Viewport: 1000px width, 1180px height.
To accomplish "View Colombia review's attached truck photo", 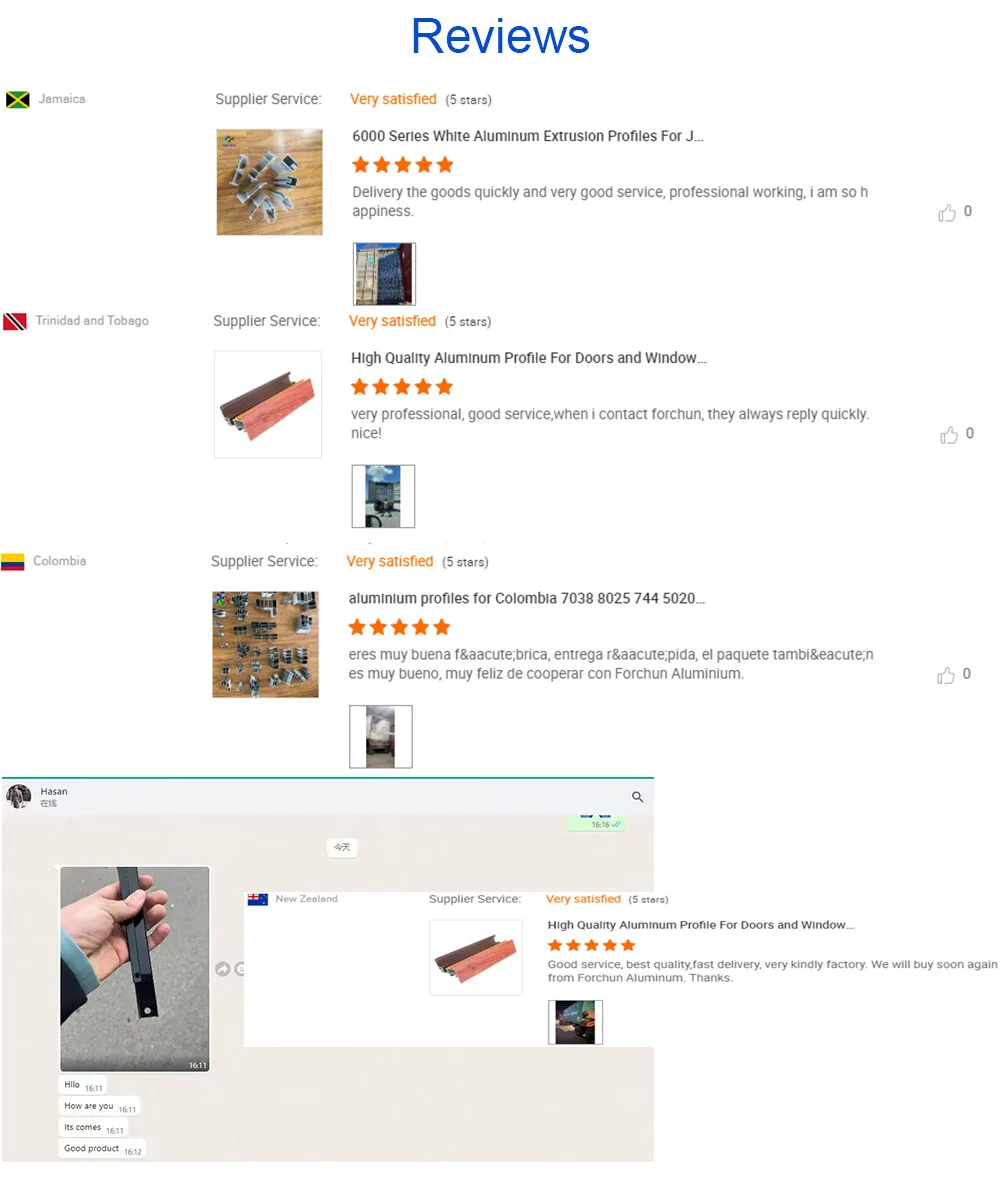I will pos(381,737).
